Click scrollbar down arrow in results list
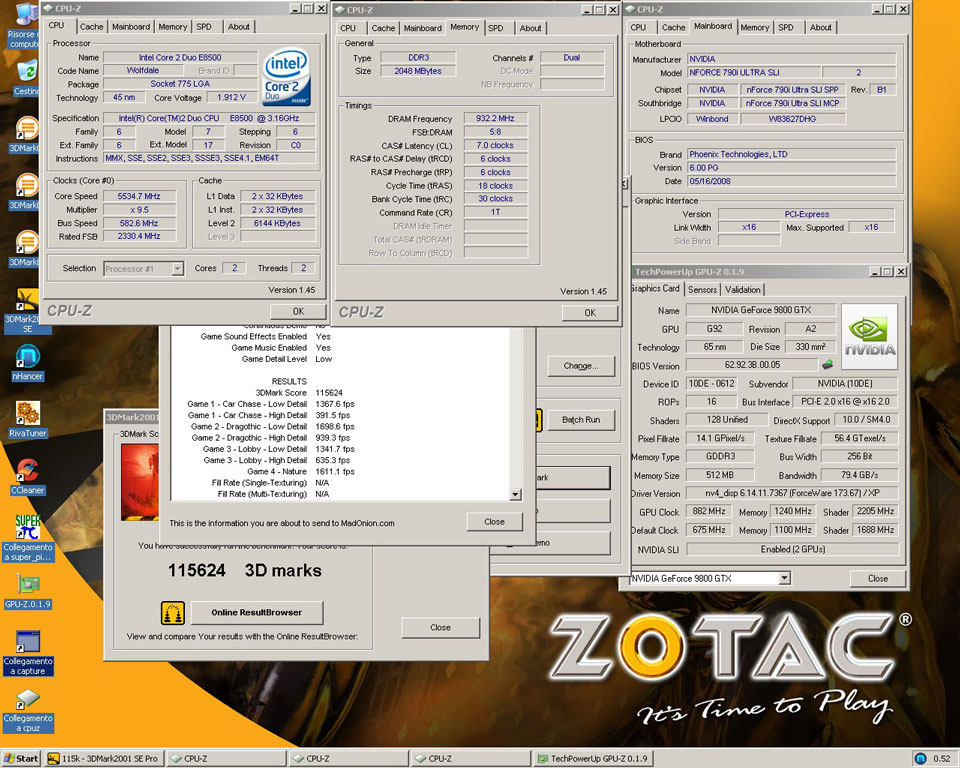 click(515, 494)
